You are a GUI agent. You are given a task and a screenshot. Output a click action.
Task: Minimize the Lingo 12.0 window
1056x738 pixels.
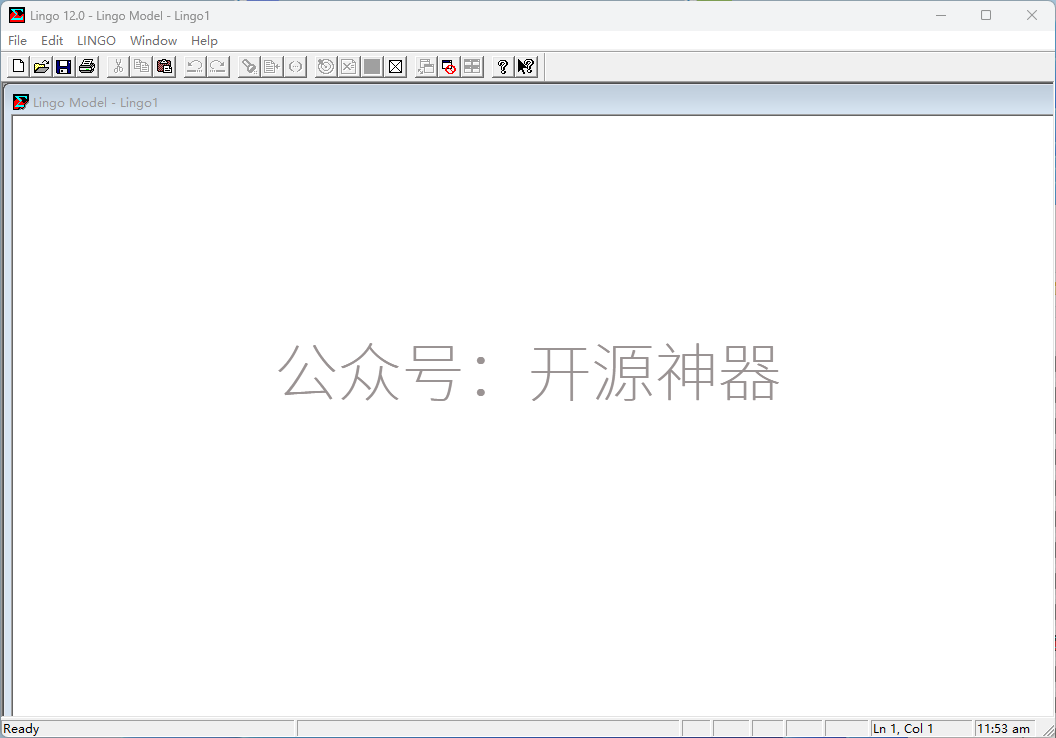pyautogui.click(x=941, y=15)
